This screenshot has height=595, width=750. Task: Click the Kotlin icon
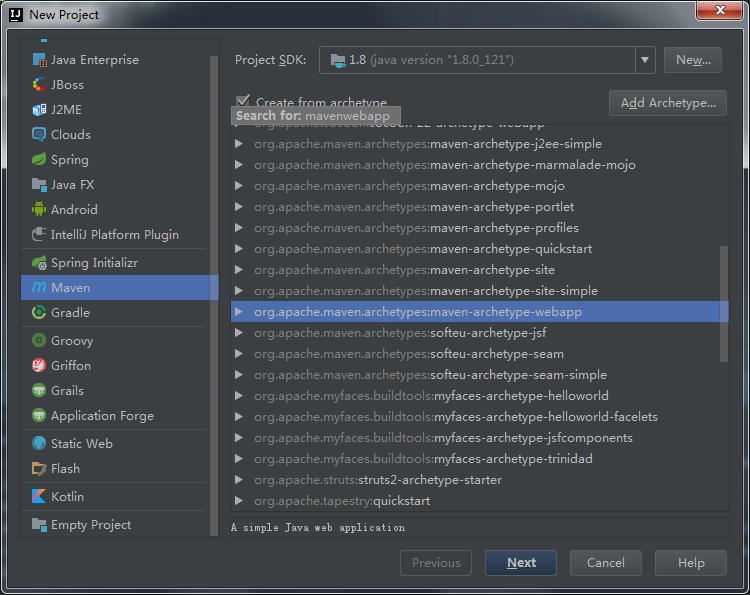pyautogui.click(x=39, y=496)
